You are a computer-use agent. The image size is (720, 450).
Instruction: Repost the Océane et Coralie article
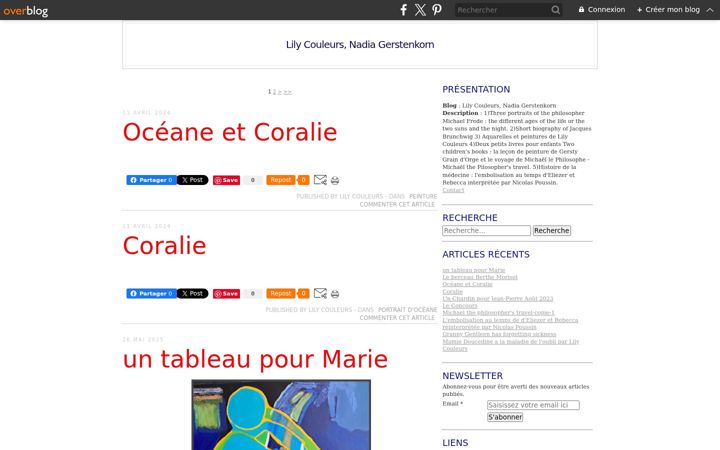point(281,180)
